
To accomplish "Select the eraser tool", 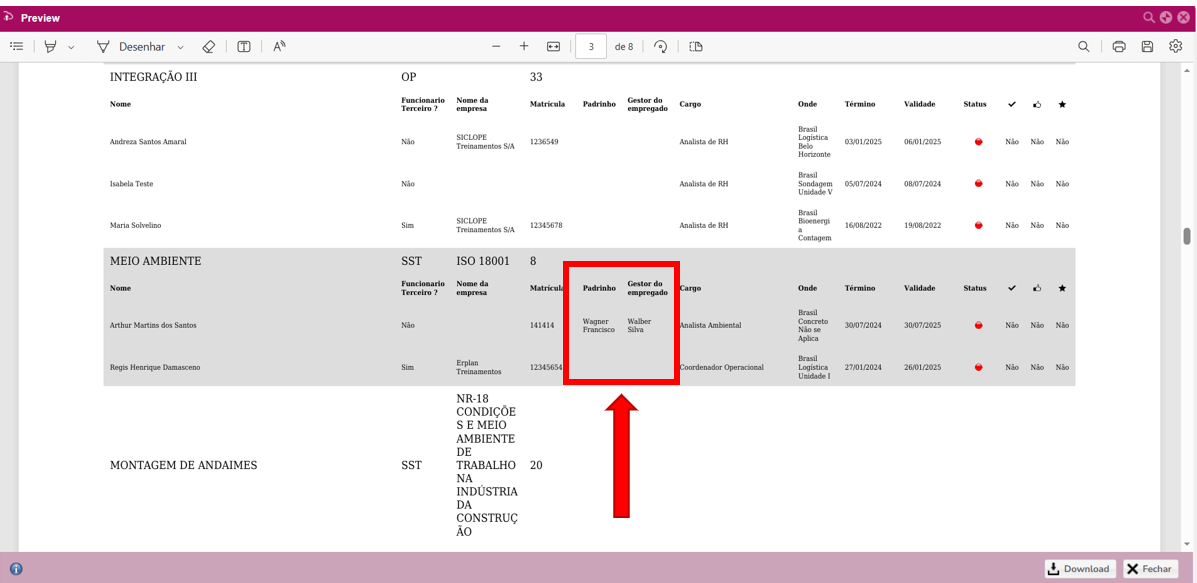I will (209, 47).
